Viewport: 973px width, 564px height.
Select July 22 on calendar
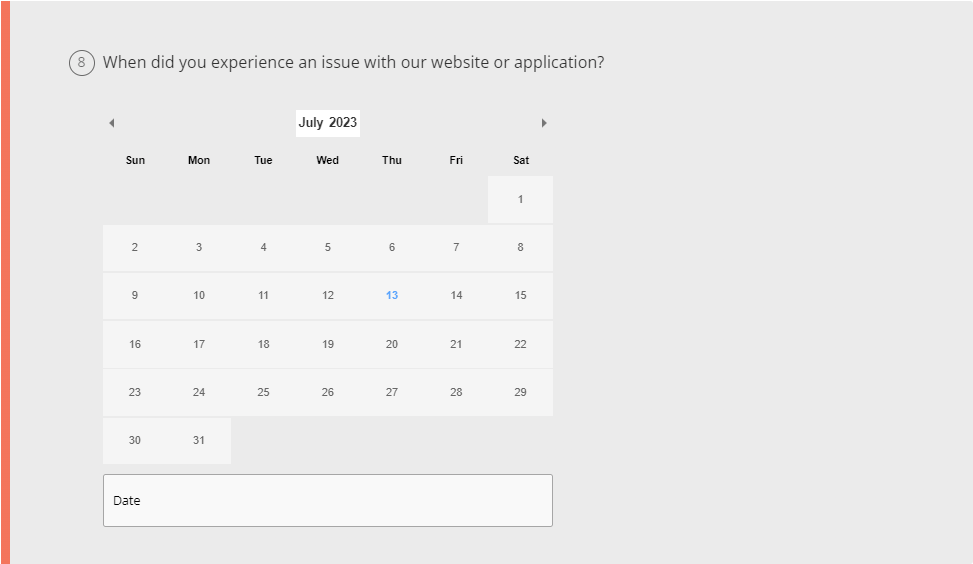coord(520,345)
